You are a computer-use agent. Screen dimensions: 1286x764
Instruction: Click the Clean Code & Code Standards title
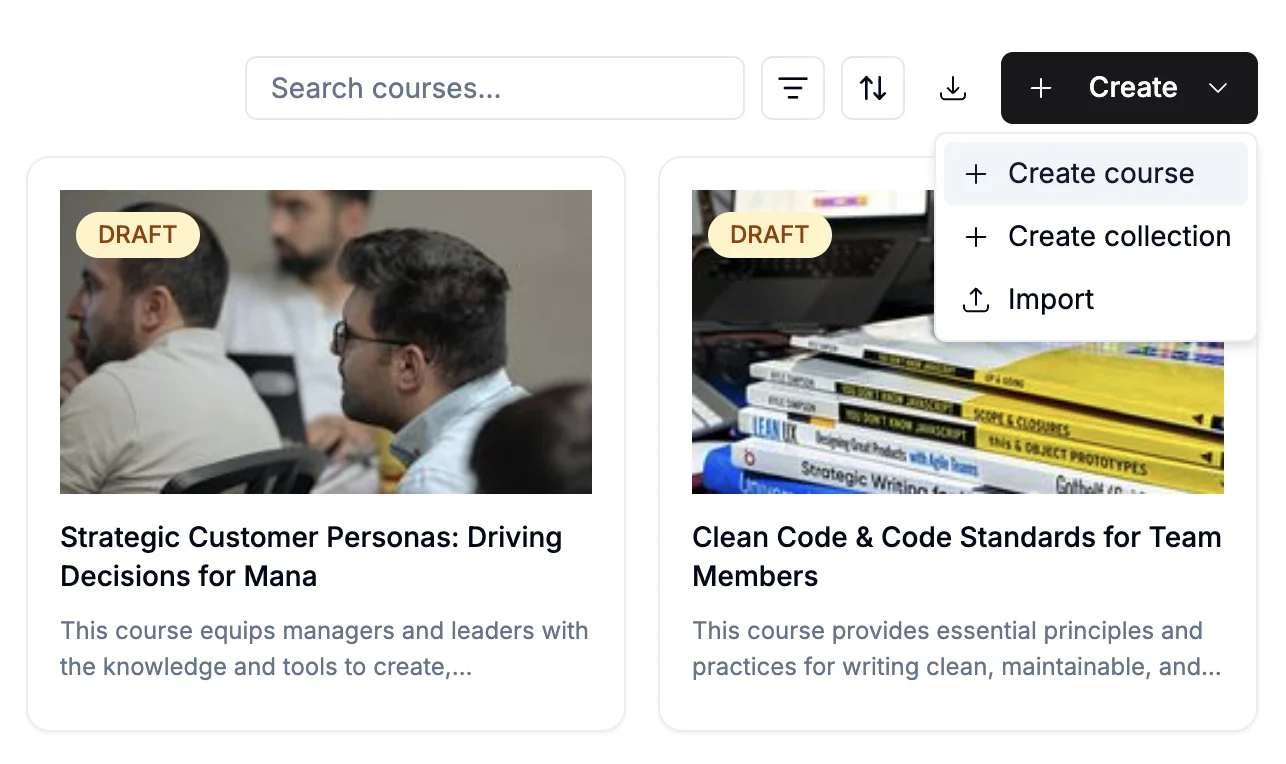[956, 556]
